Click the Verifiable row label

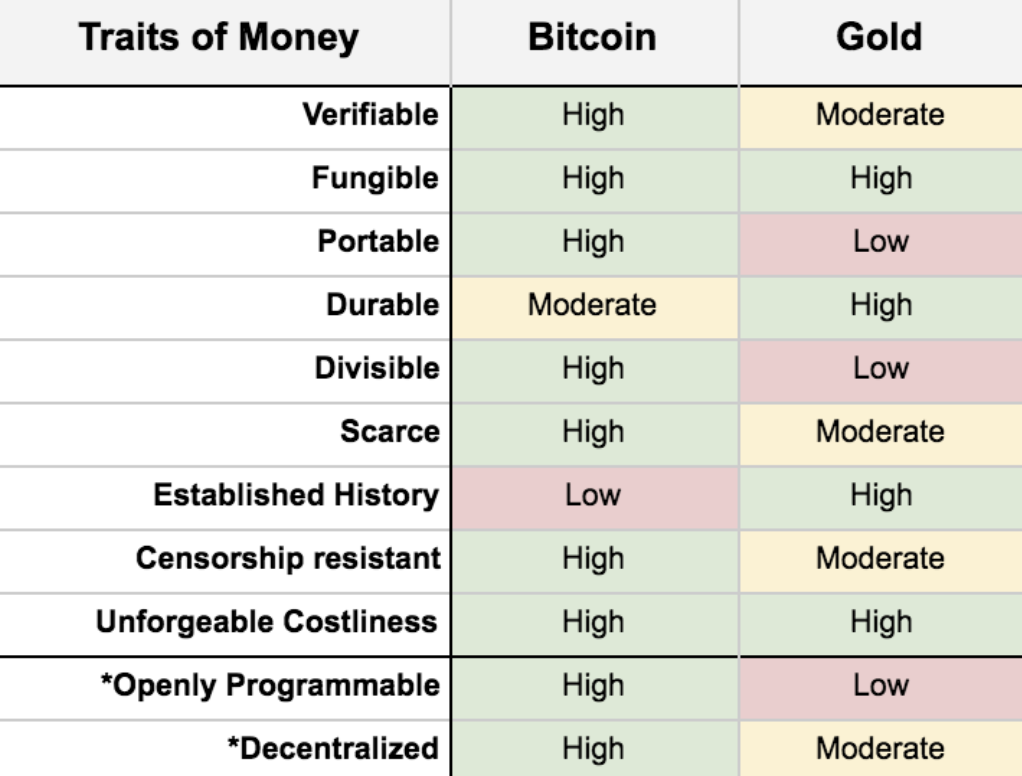tap(370, 116)
